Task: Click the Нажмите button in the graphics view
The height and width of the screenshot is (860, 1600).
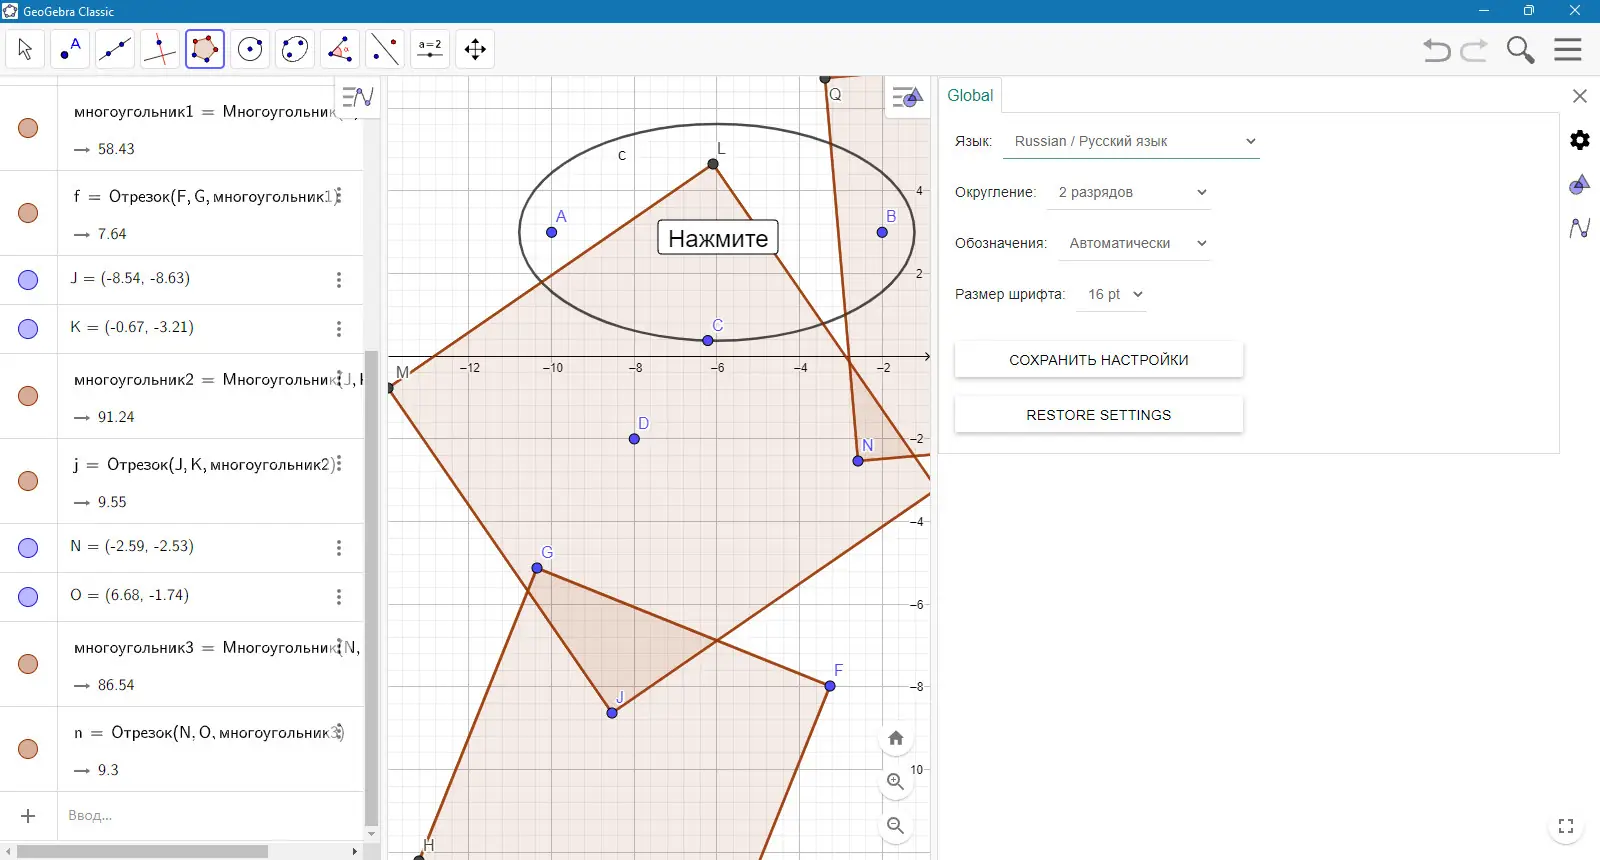Action: (718, 238)
